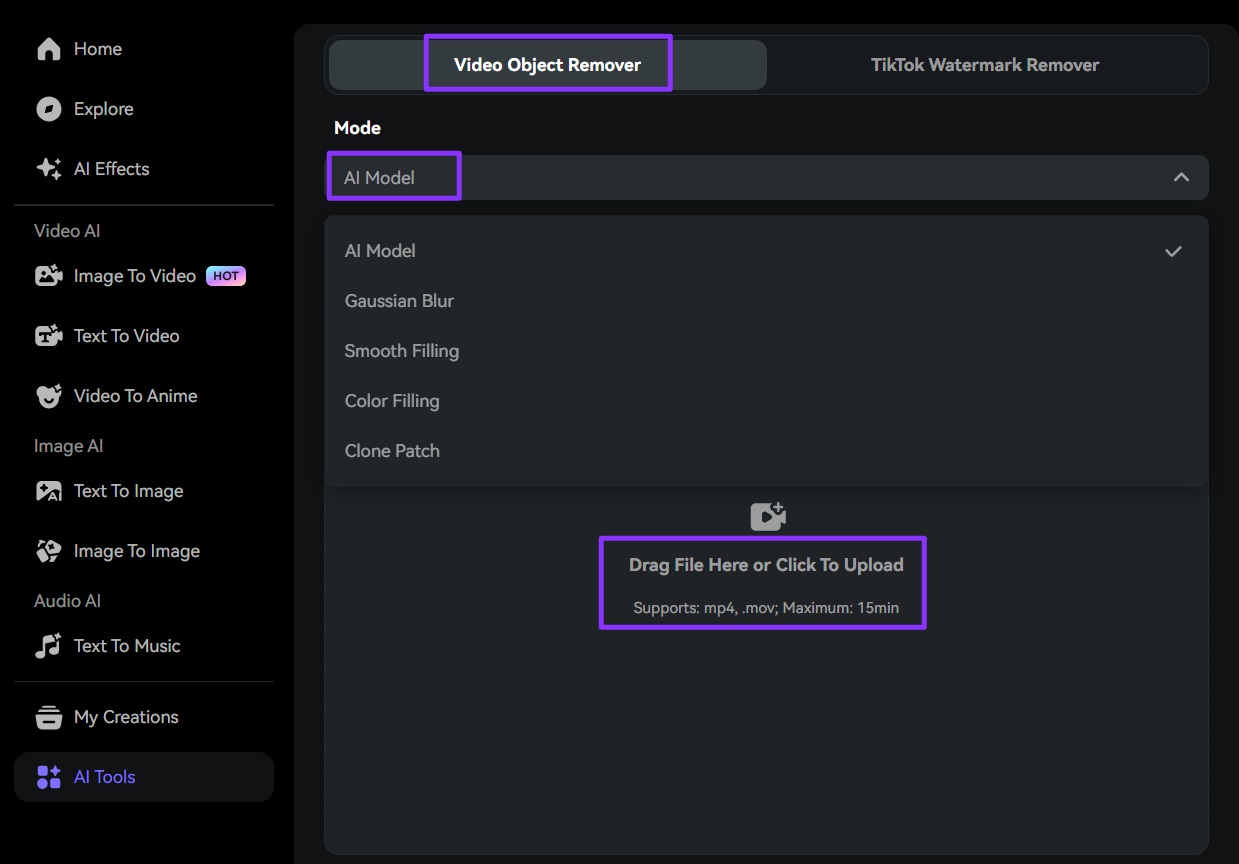The image size is (1239, 864).
Task: Click the video upload camera icon
Action: click(x=767, y=516)
